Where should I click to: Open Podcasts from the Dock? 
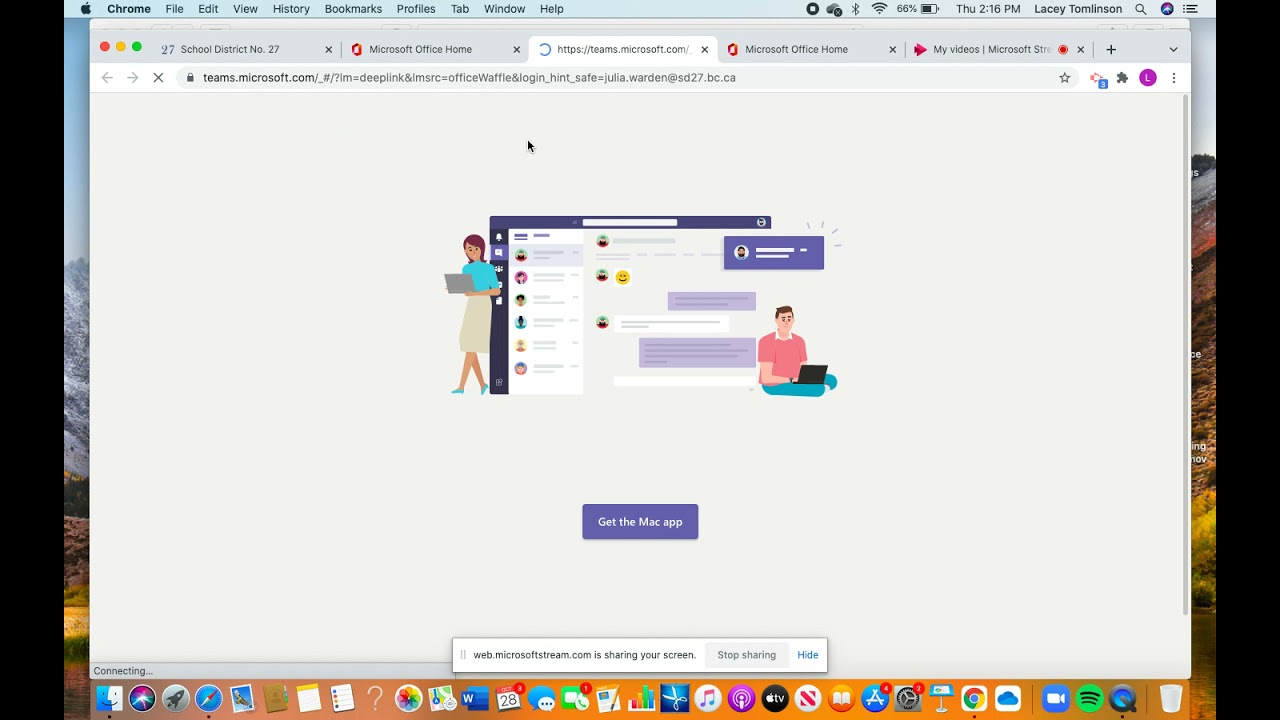click(x=741, y=698)
